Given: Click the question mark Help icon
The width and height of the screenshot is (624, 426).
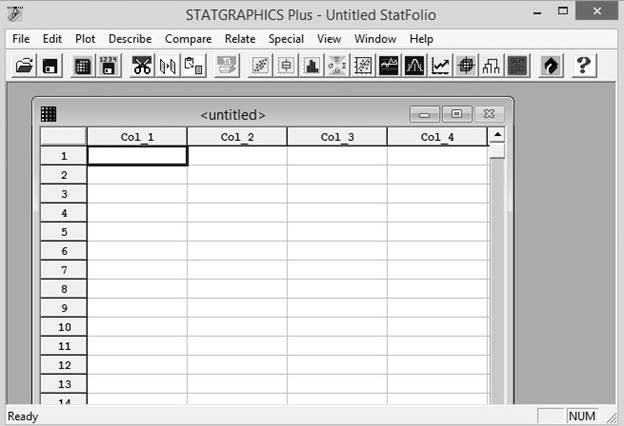Looking at the screenshot, I should pos(584,65).
